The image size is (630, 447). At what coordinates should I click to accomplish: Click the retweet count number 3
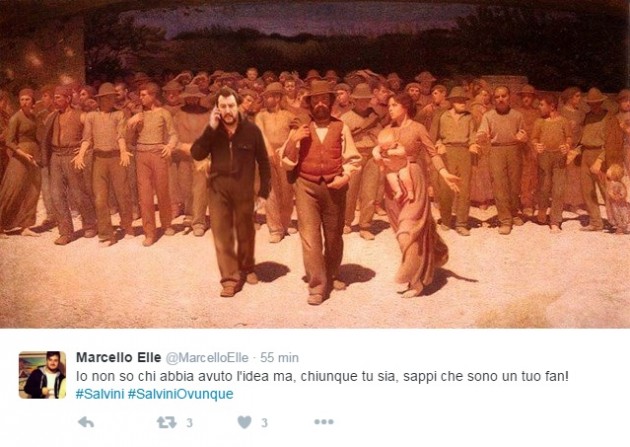[189, 423]
